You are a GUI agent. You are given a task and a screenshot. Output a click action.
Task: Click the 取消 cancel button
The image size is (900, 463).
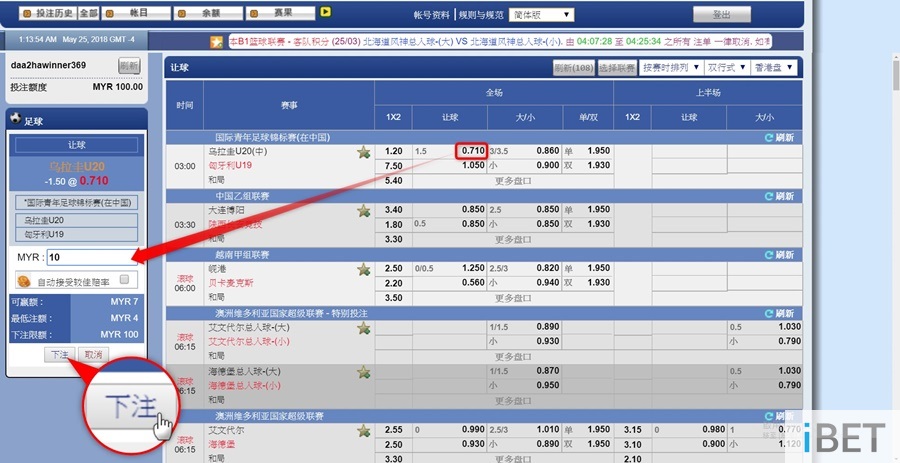(93, 355)
